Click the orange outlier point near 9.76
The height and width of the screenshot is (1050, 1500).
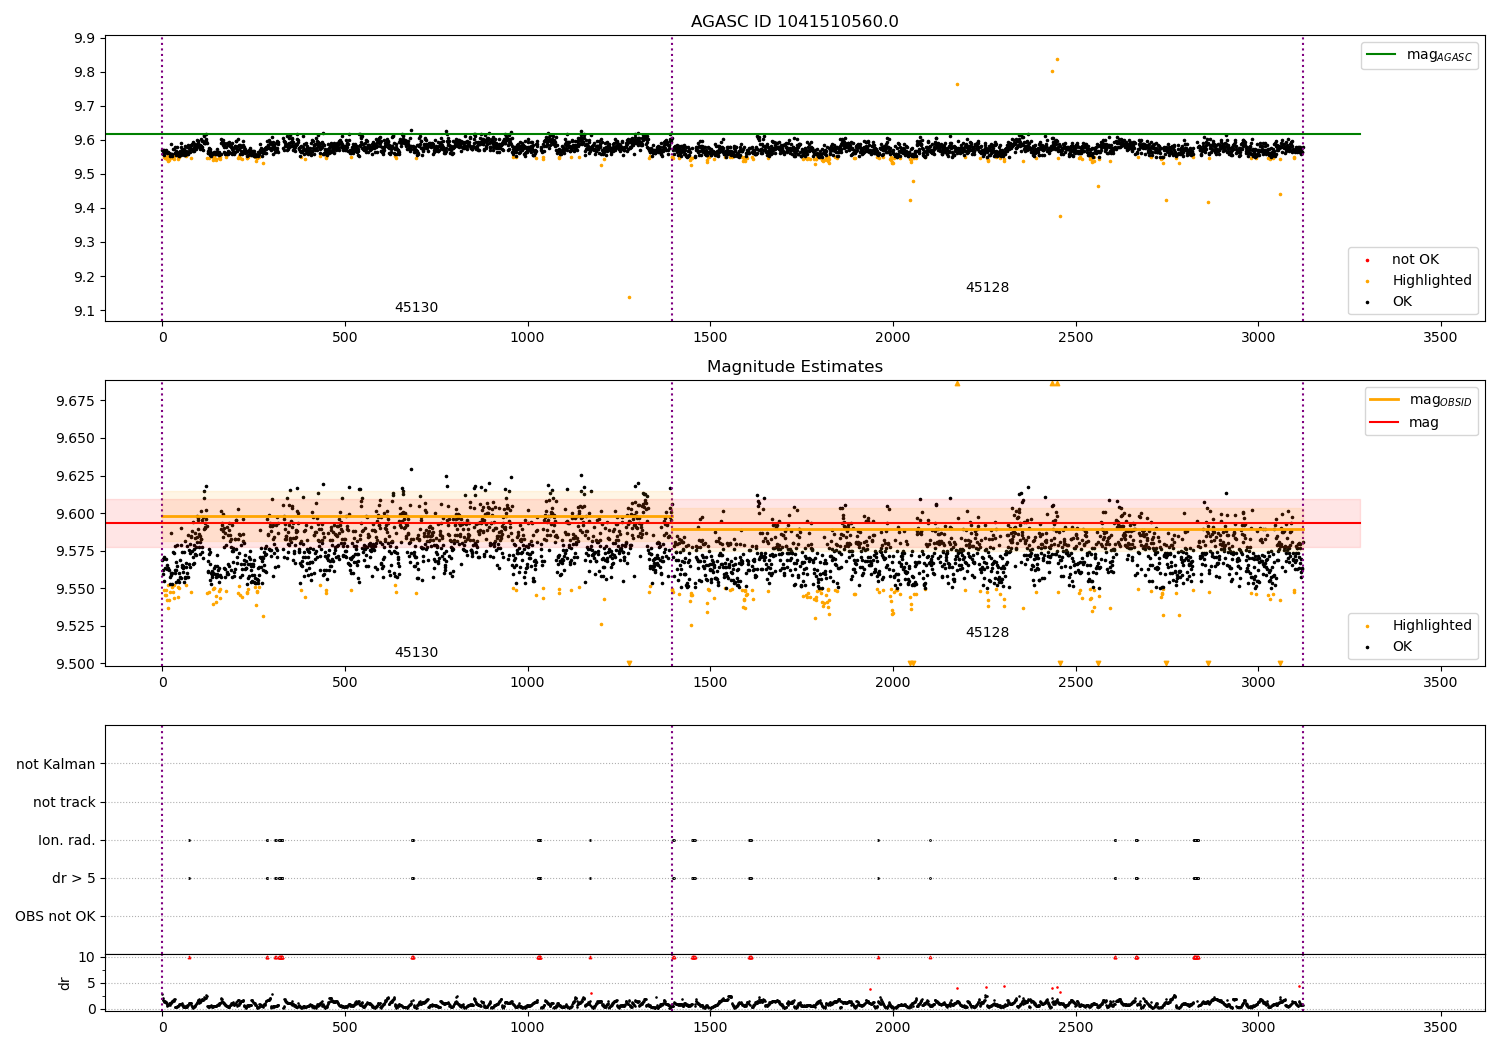point(957,84)
